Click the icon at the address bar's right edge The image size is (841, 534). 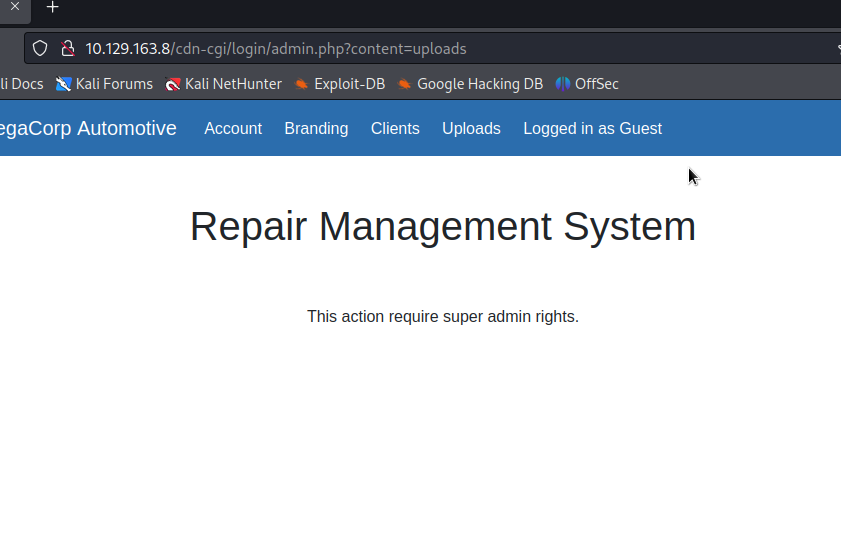(837, 48)
